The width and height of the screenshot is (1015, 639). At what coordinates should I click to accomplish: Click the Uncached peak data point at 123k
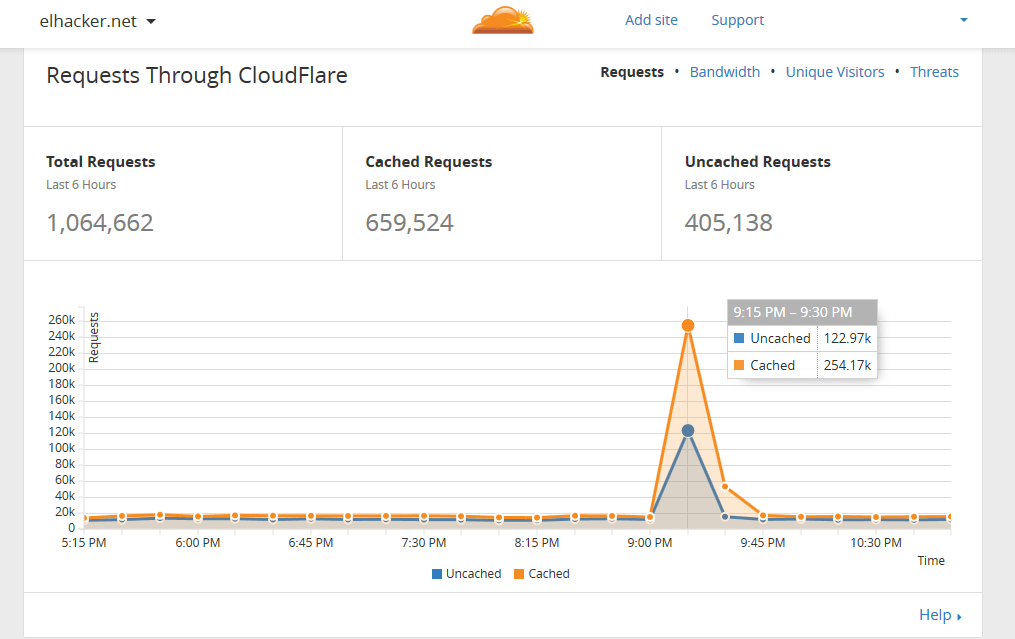[688, 431]
